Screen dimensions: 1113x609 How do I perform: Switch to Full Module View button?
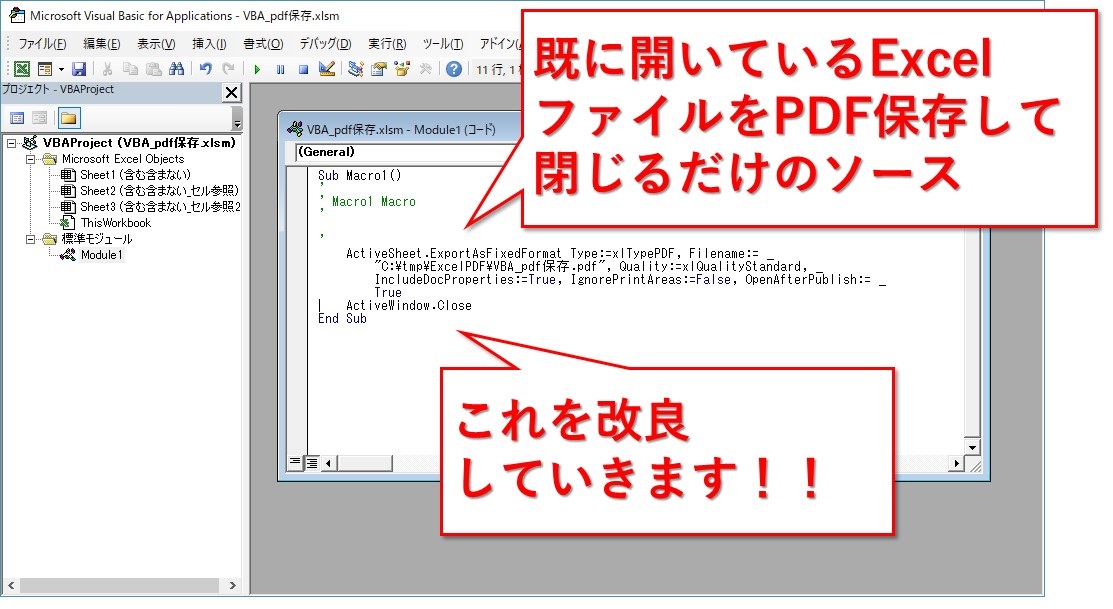point(311,462)
